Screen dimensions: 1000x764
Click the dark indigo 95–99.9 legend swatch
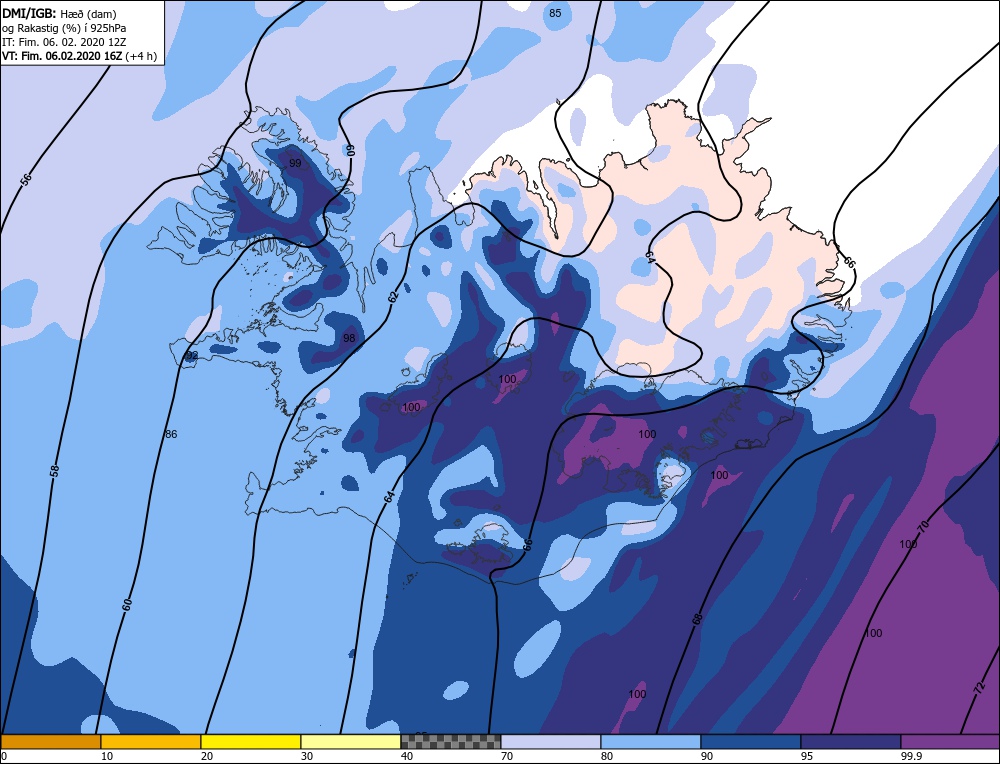tap(851, 741)
